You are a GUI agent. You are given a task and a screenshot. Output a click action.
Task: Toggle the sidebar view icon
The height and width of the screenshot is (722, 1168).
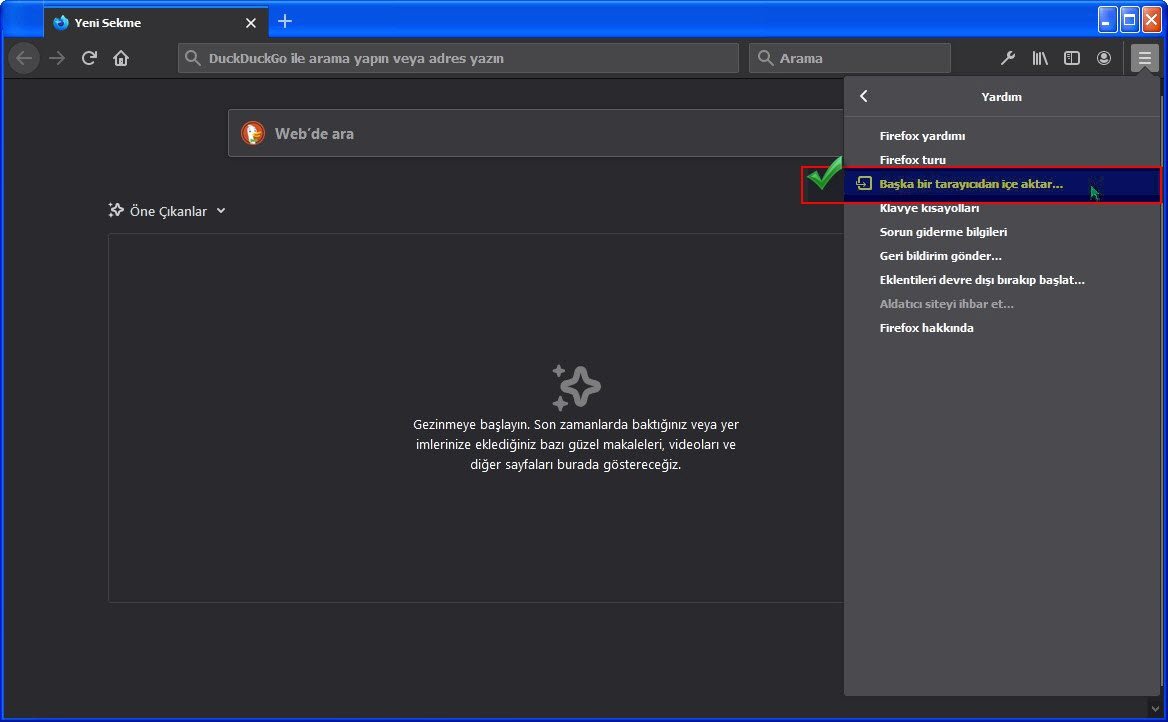[1072, 58]
